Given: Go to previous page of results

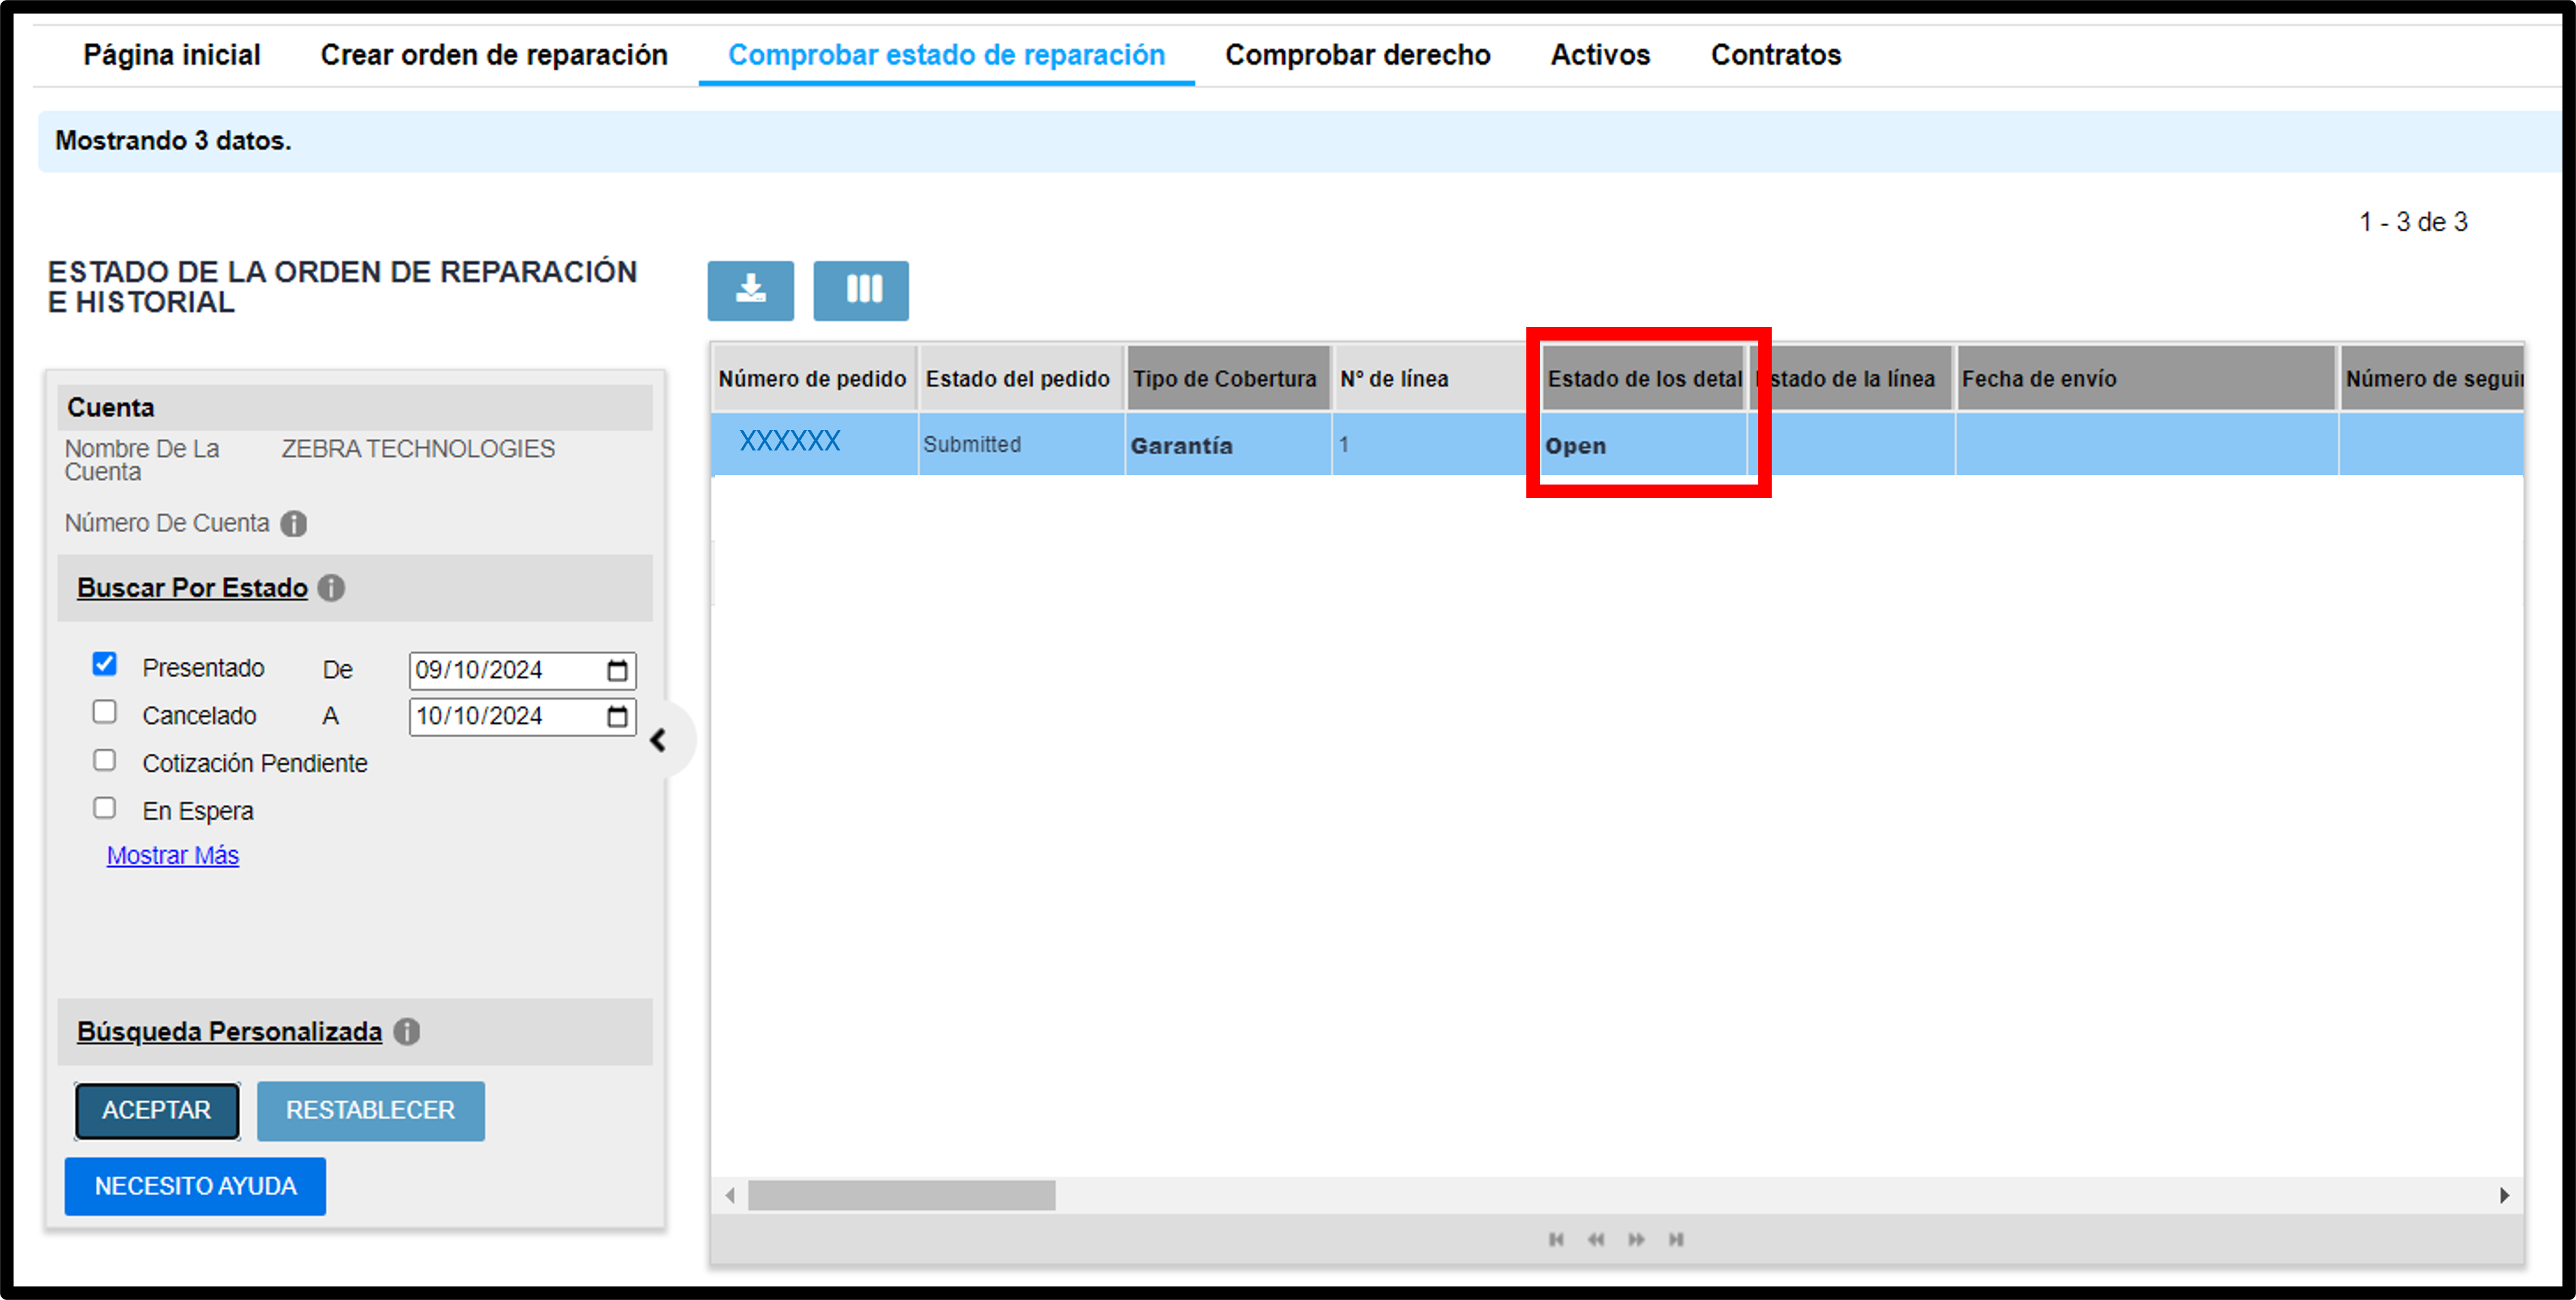Looking at the screenshot, I should click(1596, 1239).
